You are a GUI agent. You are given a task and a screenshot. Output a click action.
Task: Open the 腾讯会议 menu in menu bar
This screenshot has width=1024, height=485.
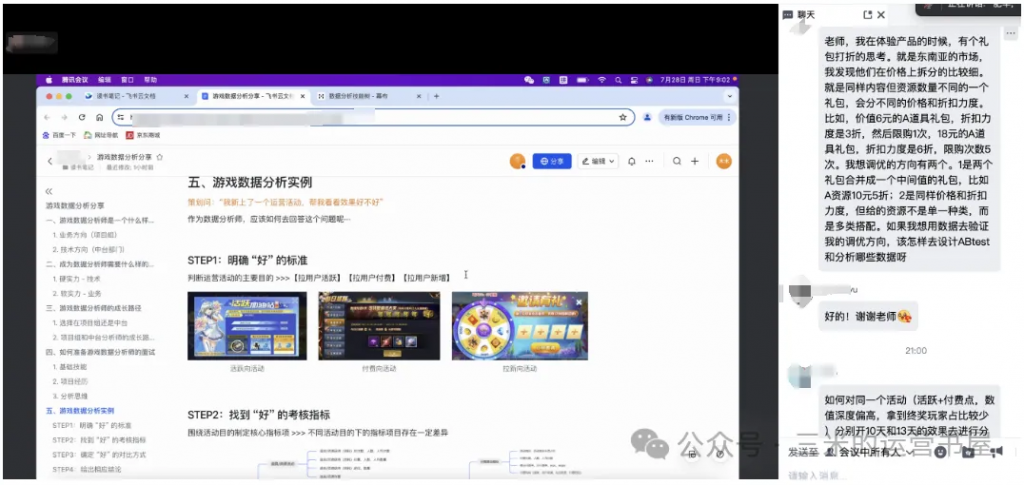(x=73, y=79)
